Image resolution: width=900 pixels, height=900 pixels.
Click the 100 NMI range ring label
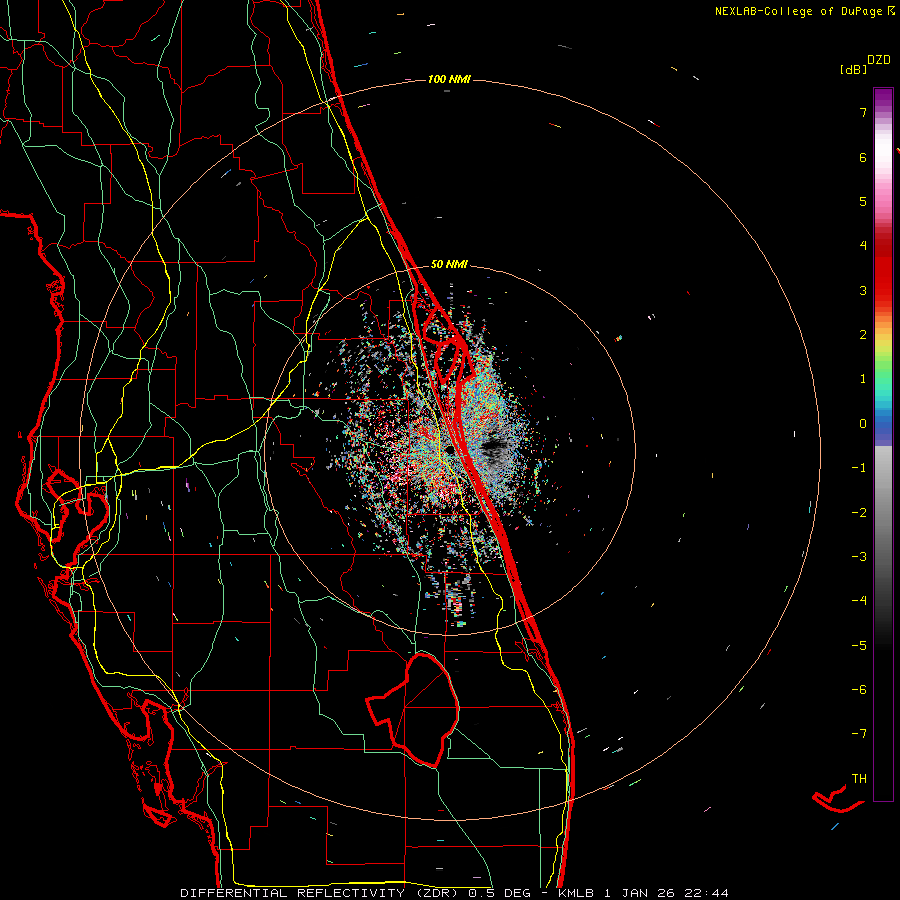click(449, 79)
